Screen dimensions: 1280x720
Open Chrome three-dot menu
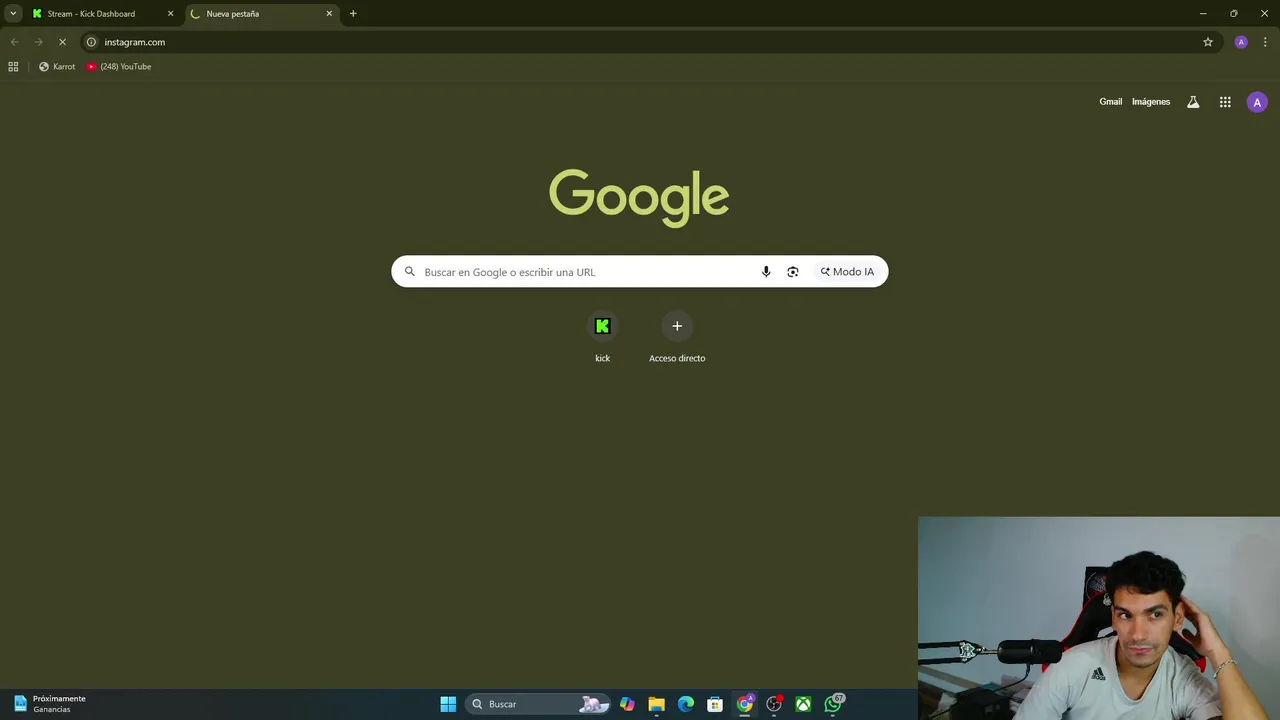point(1265,42)
